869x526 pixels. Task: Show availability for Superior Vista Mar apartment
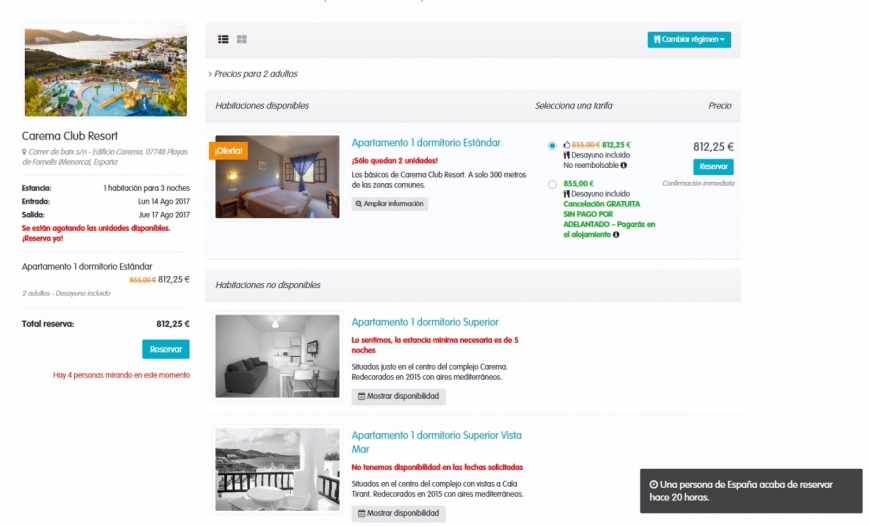click(398, 513)
